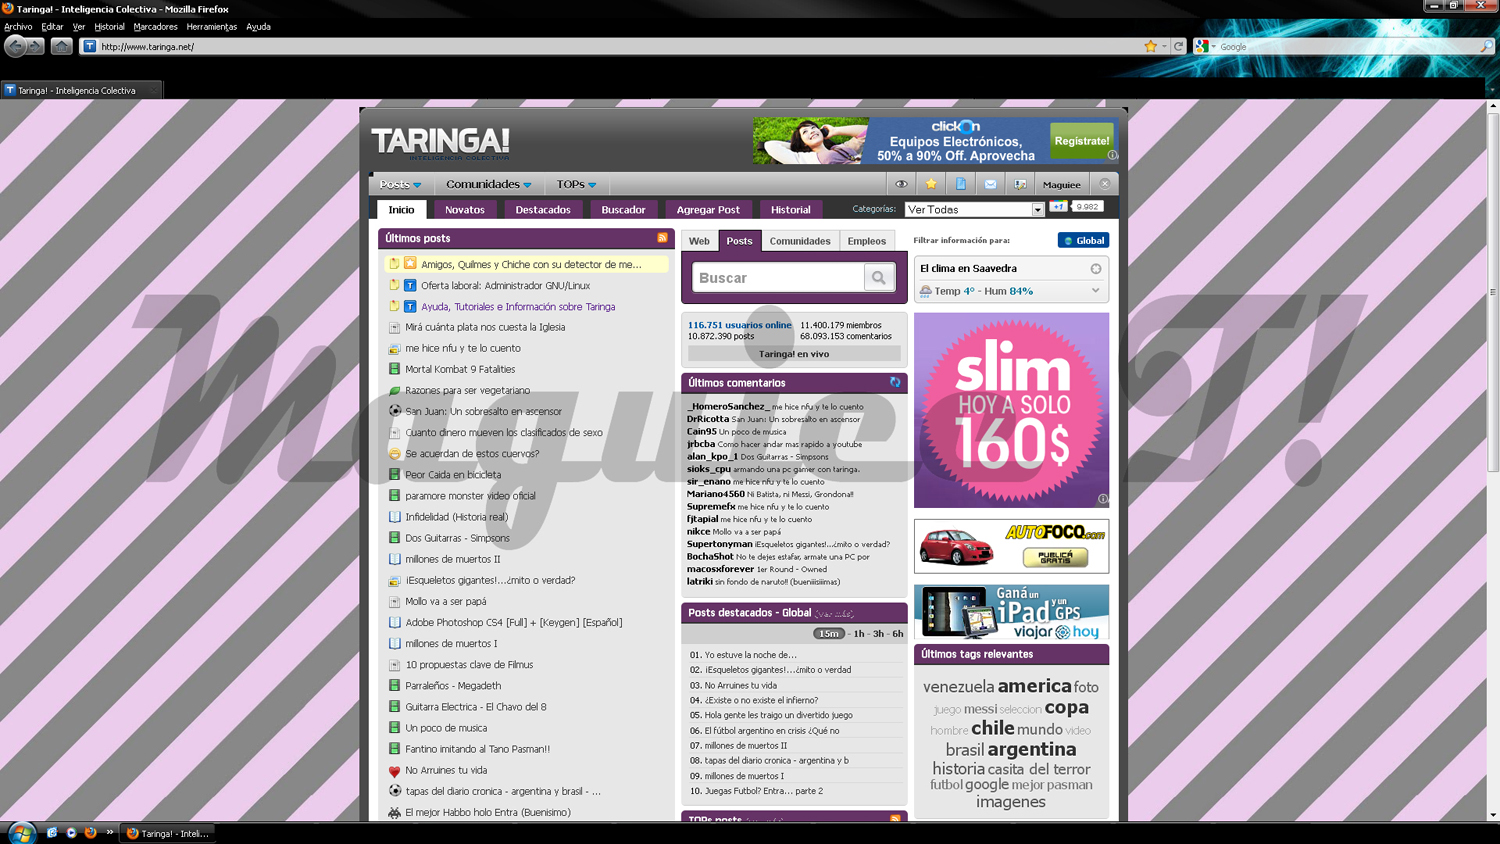Screen dimensions: 1500x844
Task: Refresh Últimos comentarios with the reload icon
Action: (x=895, y=382)
